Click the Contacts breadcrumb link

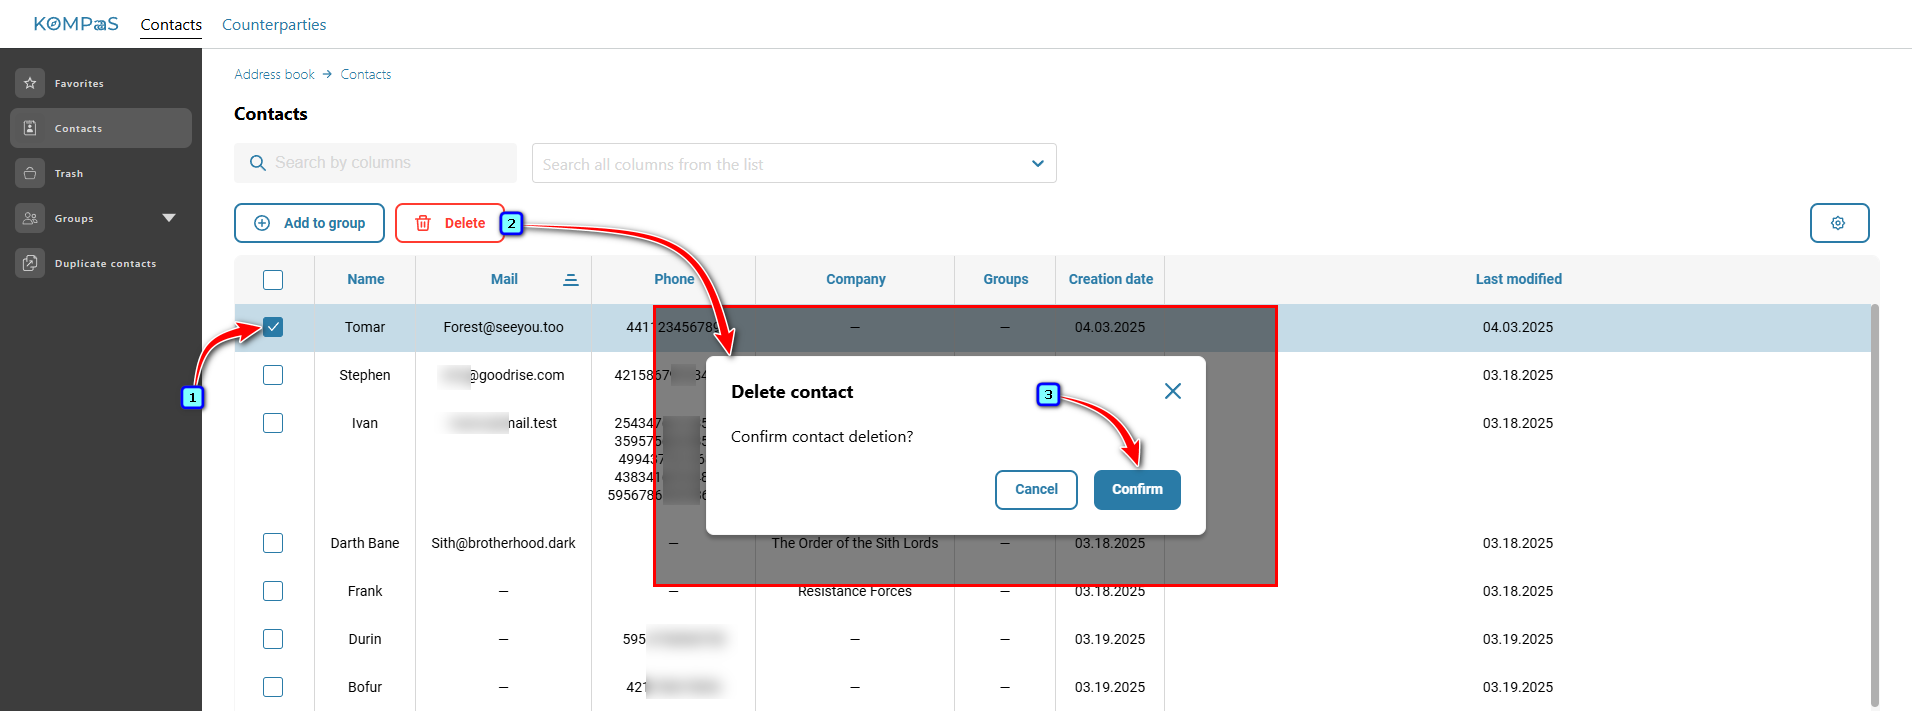[366, 74]
